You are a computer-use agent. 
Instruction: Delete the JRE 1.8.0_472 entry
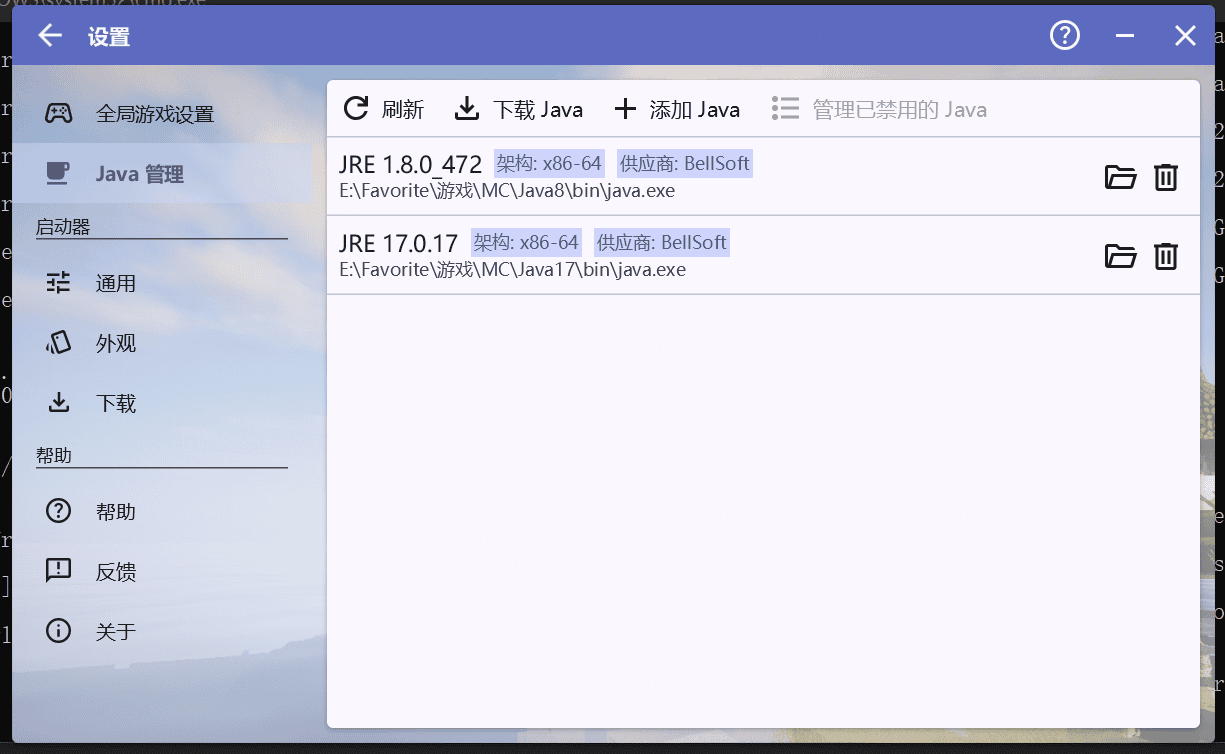(1166, 177)
